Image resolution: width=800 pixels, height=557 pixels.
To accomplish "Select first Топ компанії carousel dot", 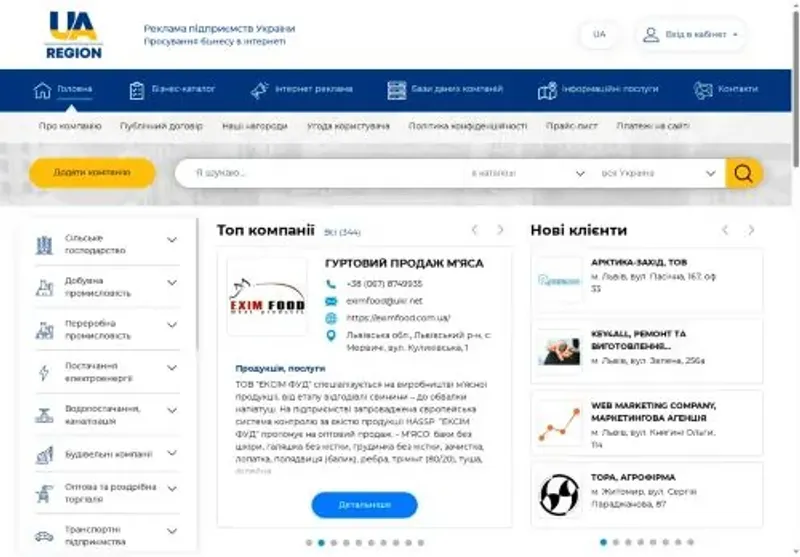I will click(309, 543).
